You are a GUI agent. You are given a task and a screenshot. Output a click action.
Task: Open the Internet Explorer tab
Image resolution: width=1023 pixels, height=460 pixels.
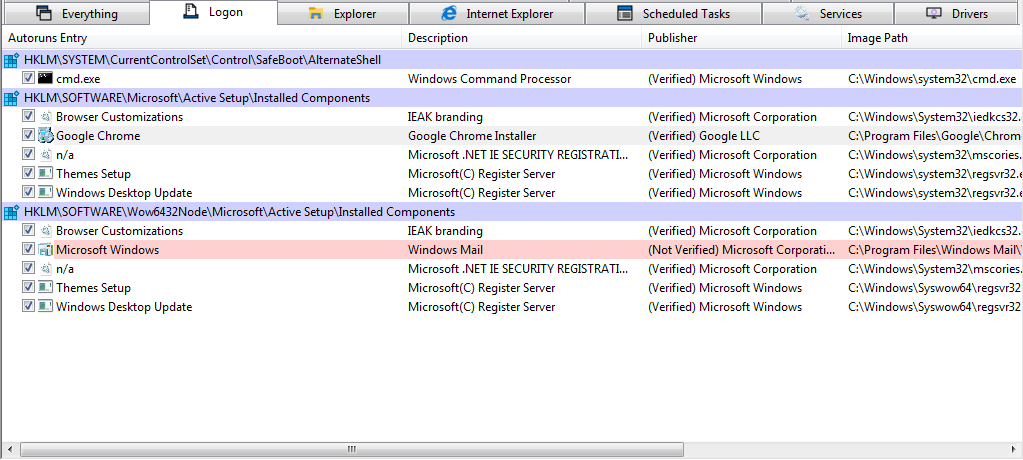(x=496, y=13)
